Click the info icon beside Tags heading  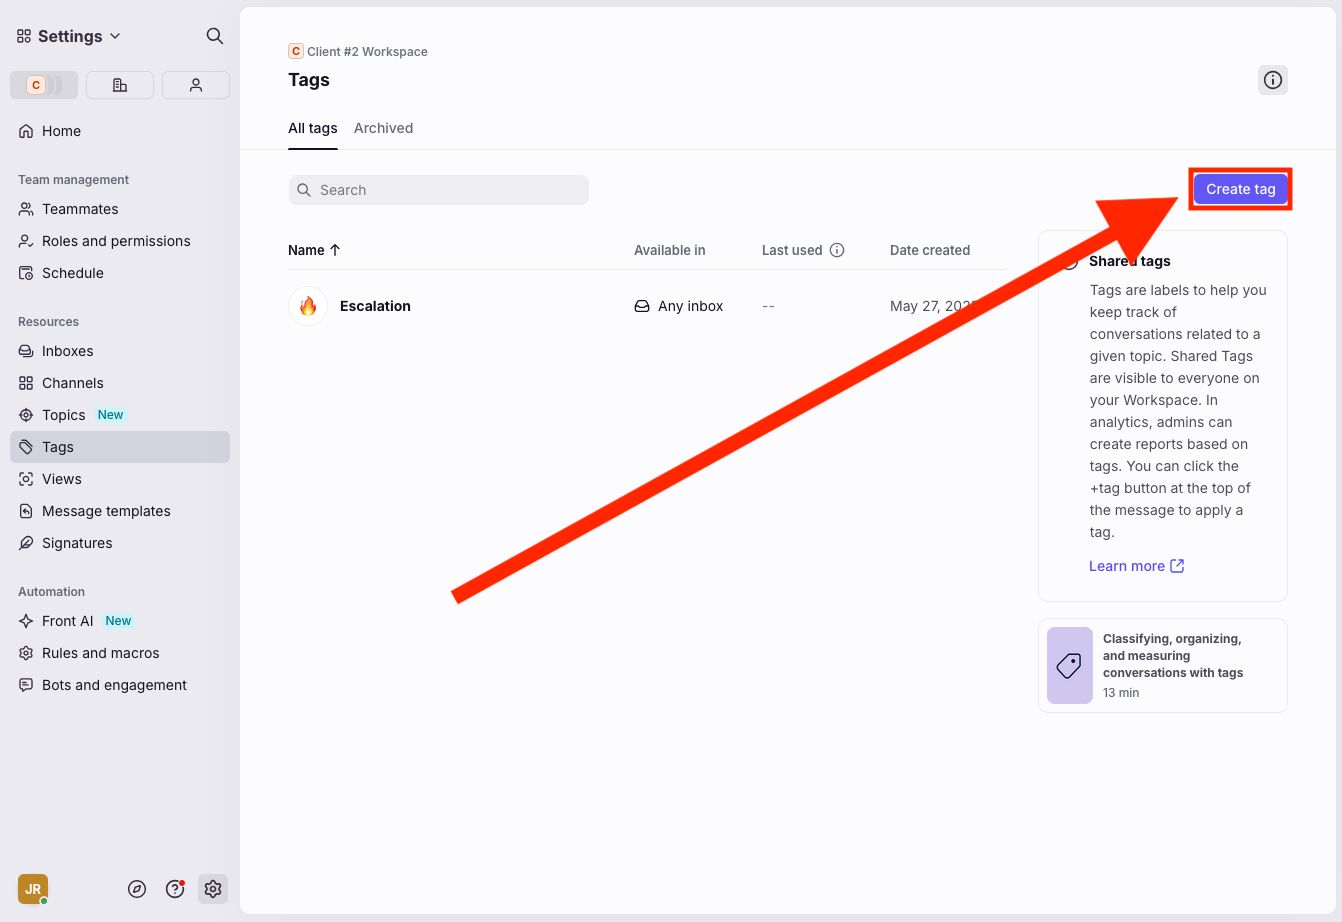1272,80
